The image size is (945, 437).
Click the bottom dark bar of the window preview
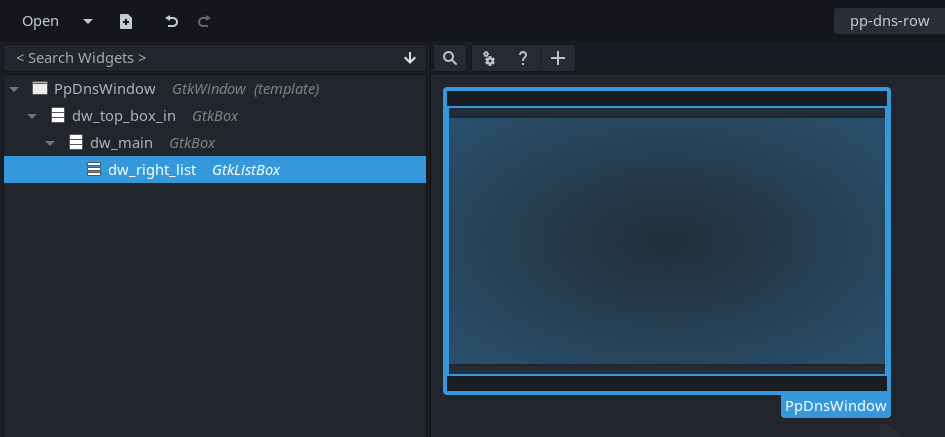click(667, 383)
